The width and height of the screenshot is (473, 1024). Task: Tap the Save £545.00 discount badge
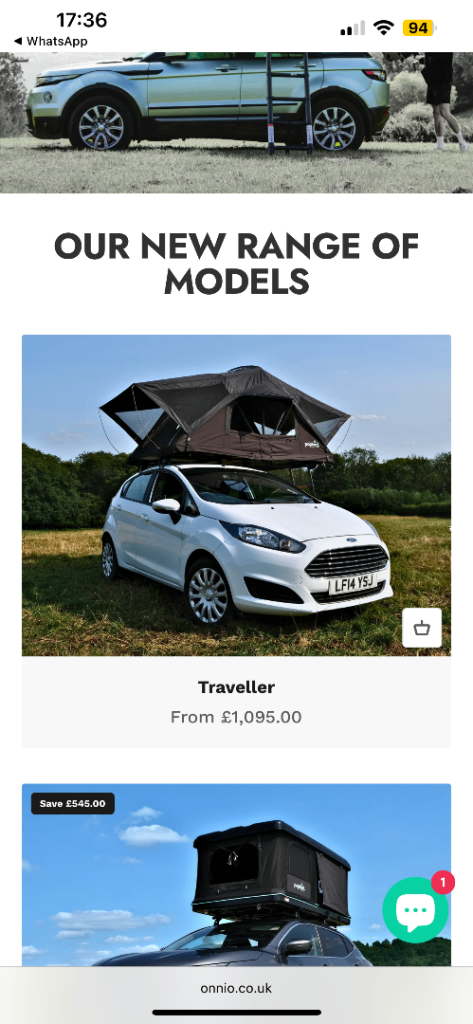(x=73, y=803)
